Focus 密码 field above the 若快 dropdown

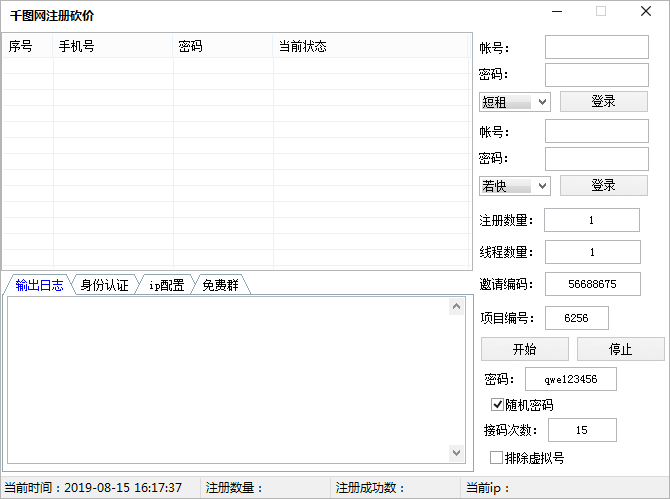[597, 159]
